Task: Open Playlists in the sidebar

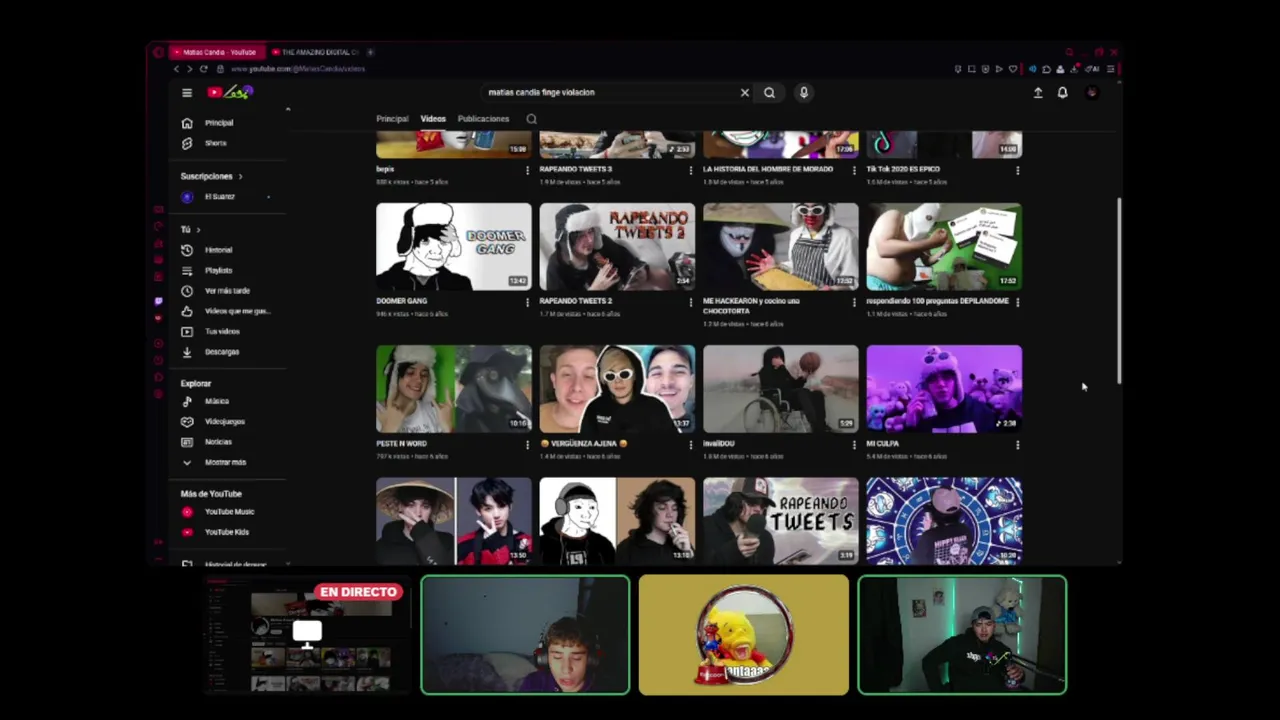Action: [x=218, y=270]
